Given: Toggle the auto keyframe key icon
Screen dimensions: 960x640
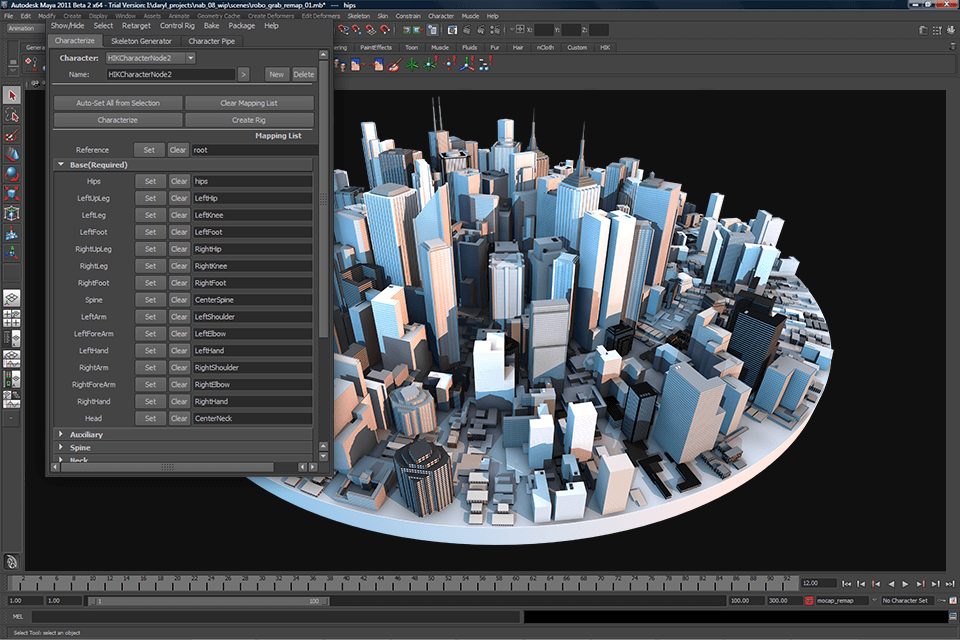Looking at the screenshot, I should [943, 600].
